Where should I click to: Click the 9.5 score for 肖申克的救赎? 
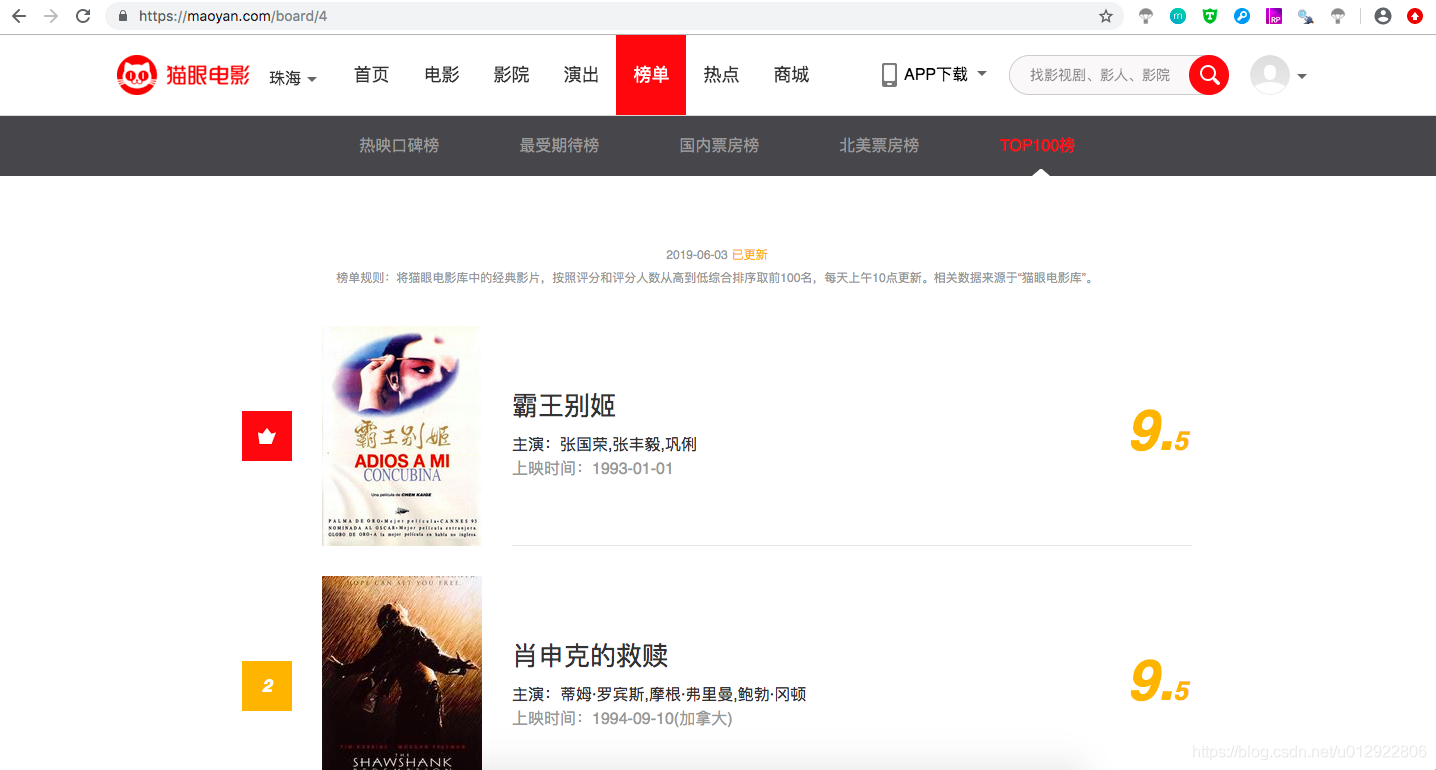[1159, 682]
